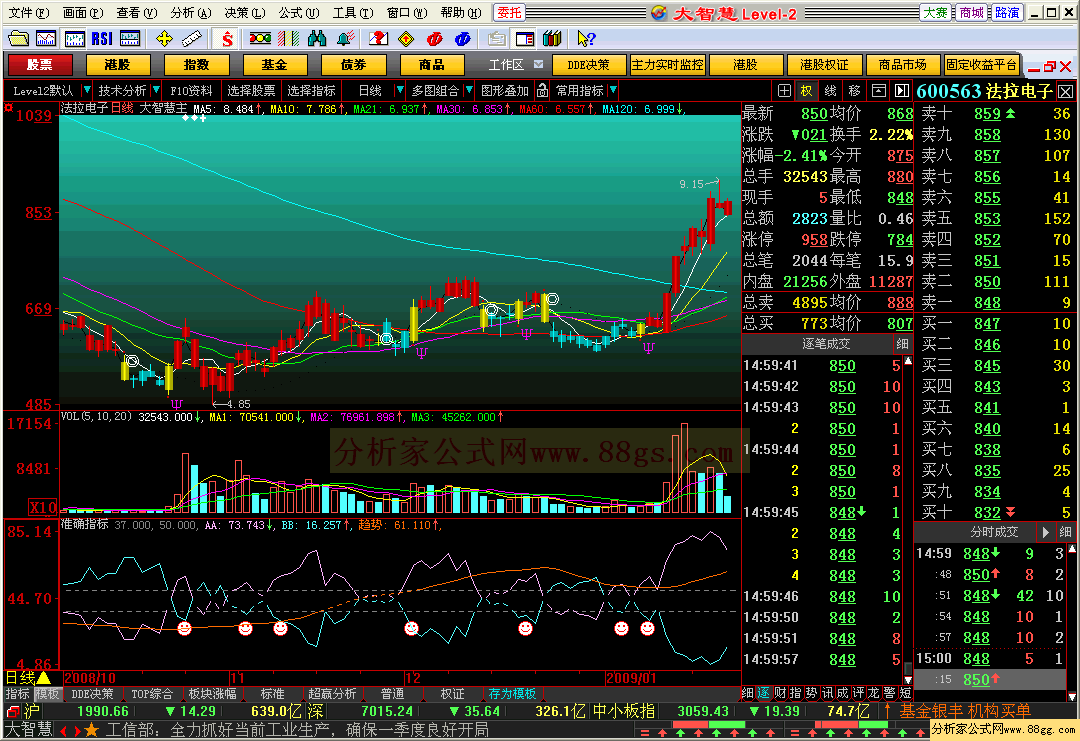Click the yellow diamond arrow icon
The image size is (1080, 741).
[406, 39]
